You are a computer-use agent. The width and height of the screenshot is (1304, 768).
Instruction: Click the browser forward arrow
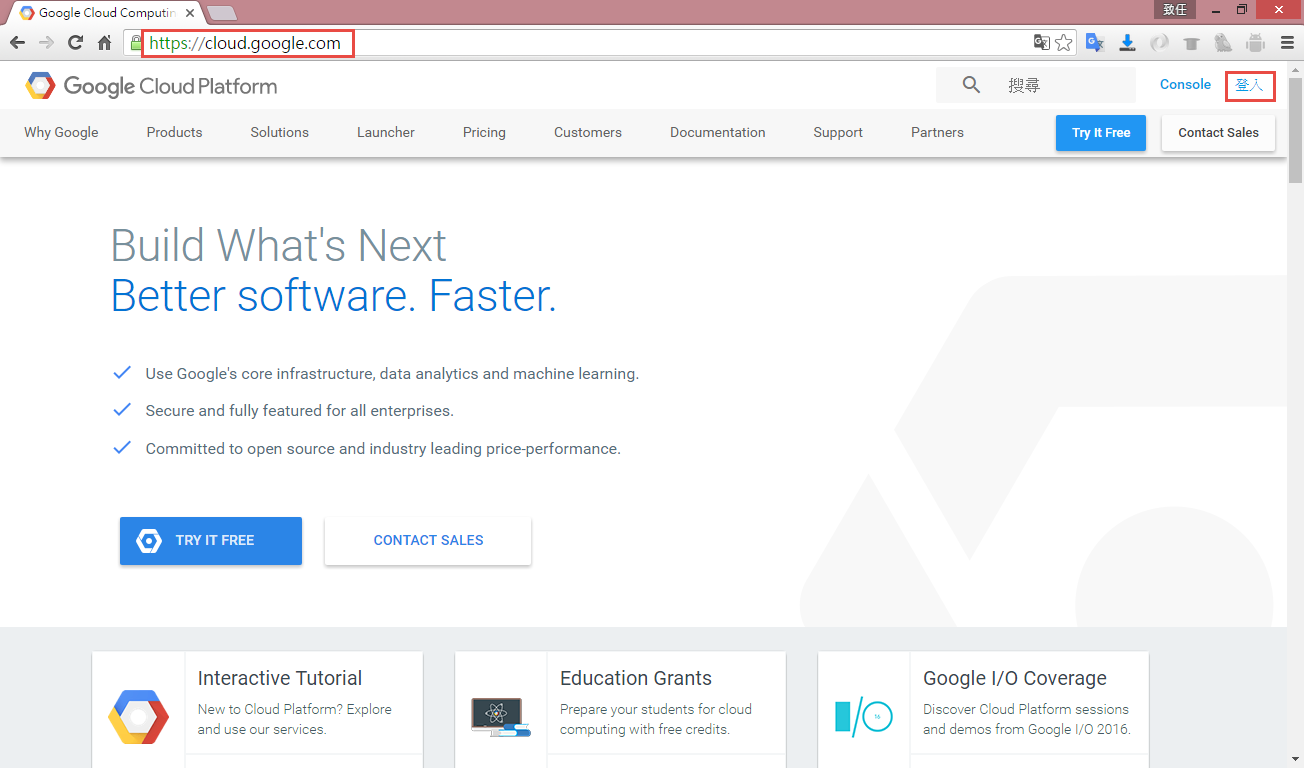pos(46,43)
